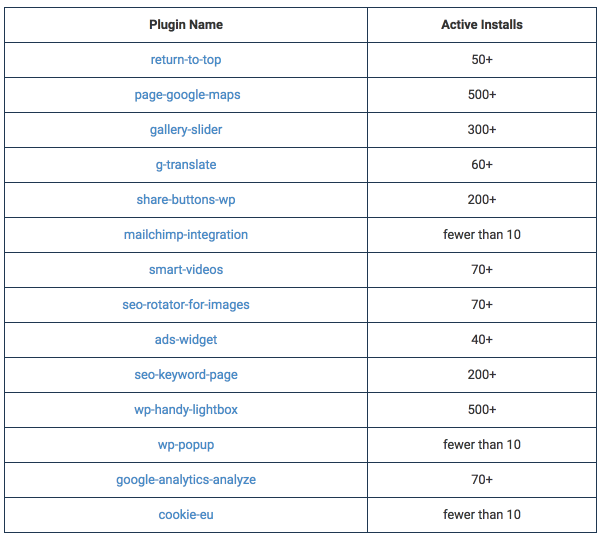
Task: Select the 60+ installs cell for g-translate
Action: (x=482, y=165)
